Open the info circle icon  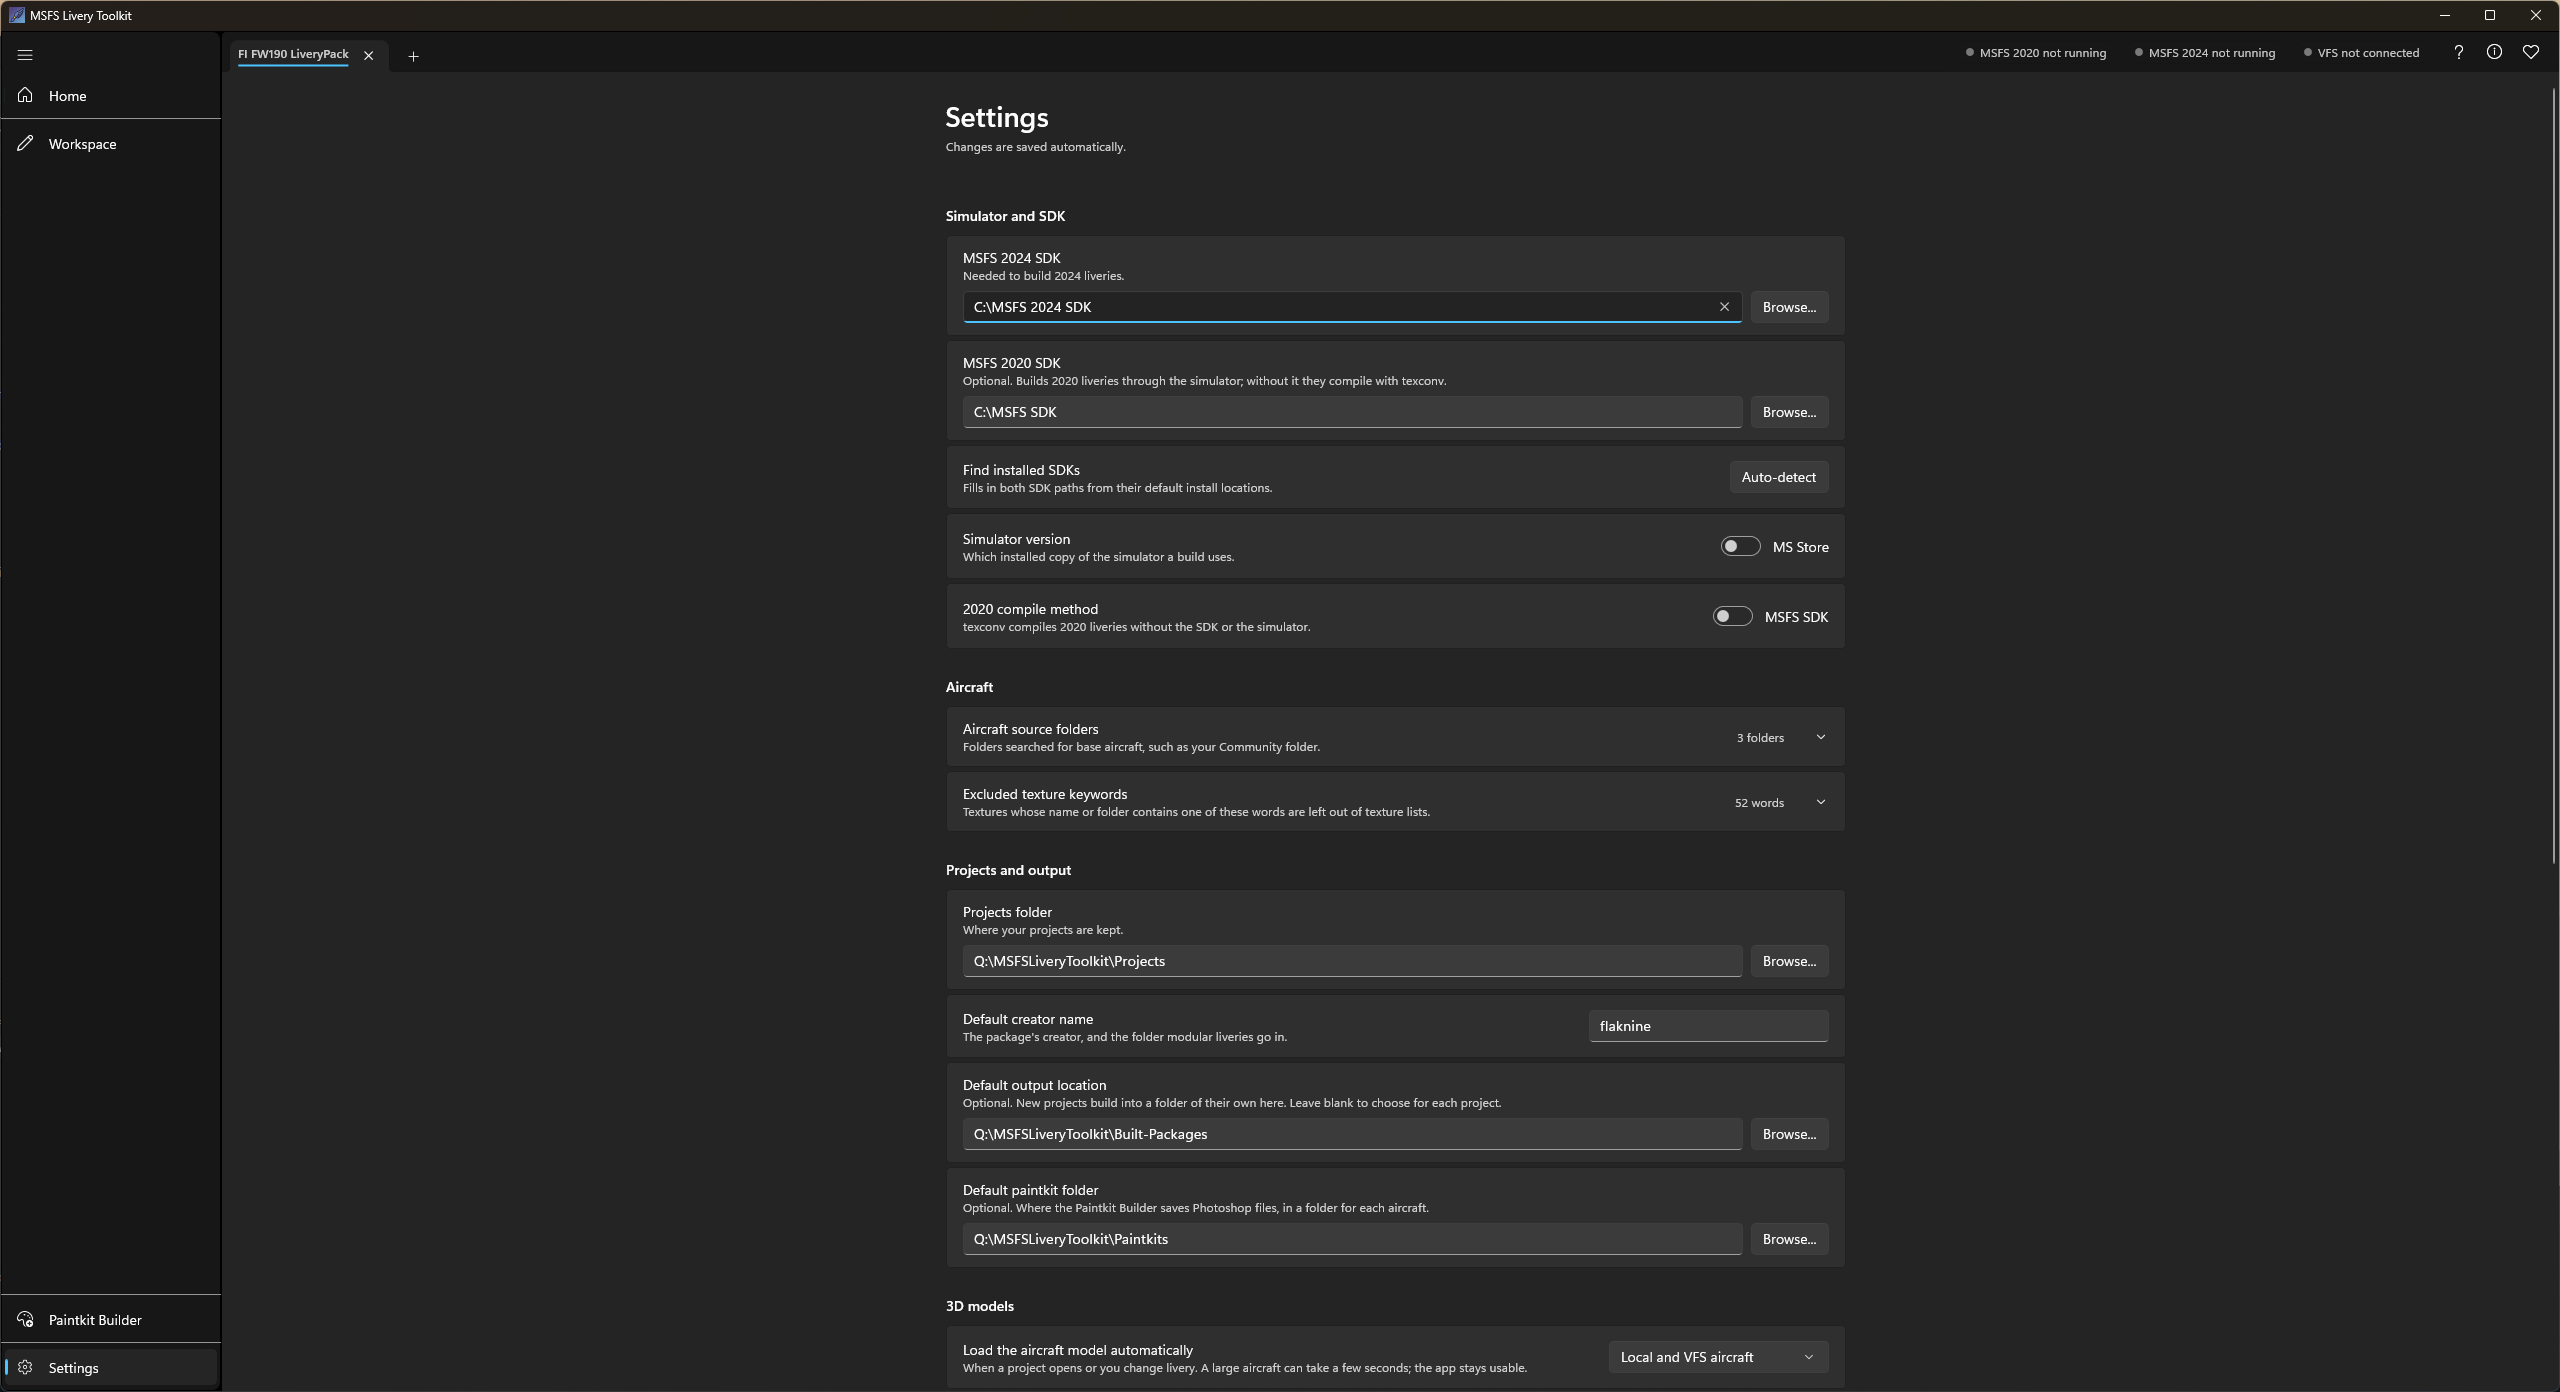coord(2494,52)
